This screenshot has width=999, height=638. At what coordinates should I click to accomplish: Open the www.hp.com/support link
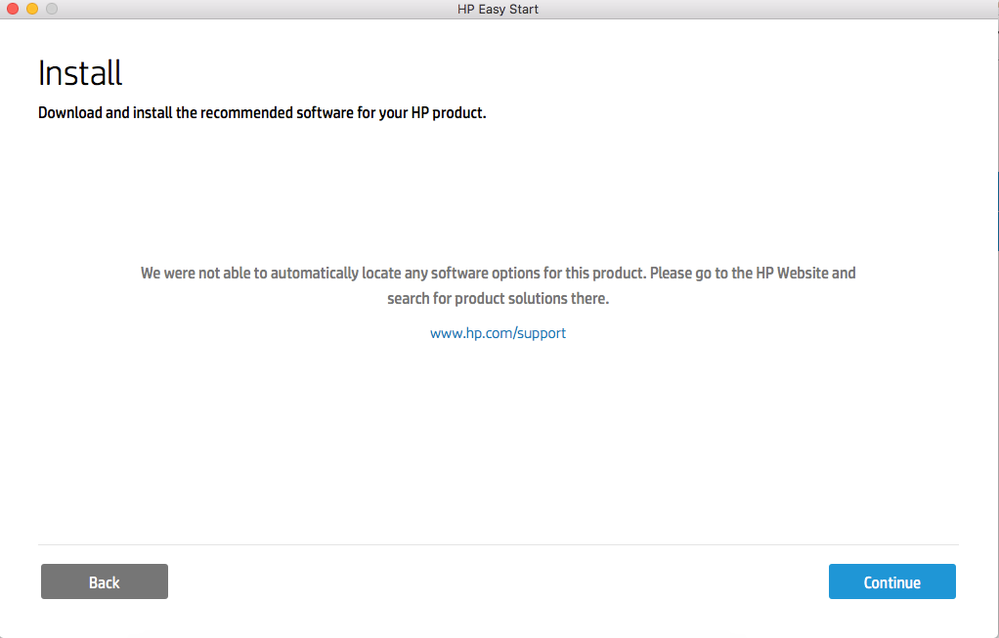(498, 333)
